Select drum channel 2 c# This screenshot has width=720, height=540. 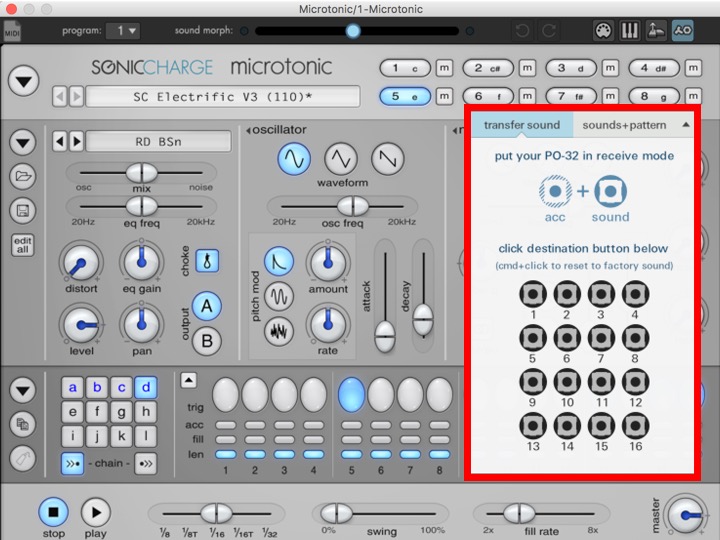[x=488, y=68]
